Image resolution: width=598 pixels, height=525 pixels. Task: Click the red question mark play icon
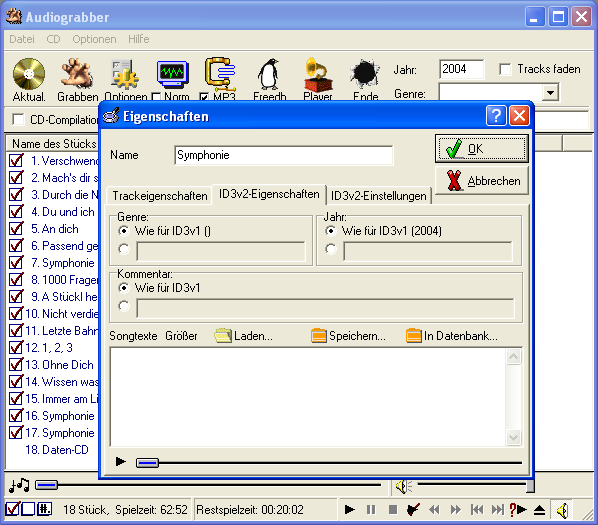pyautogui.click(x=518, y=509)
